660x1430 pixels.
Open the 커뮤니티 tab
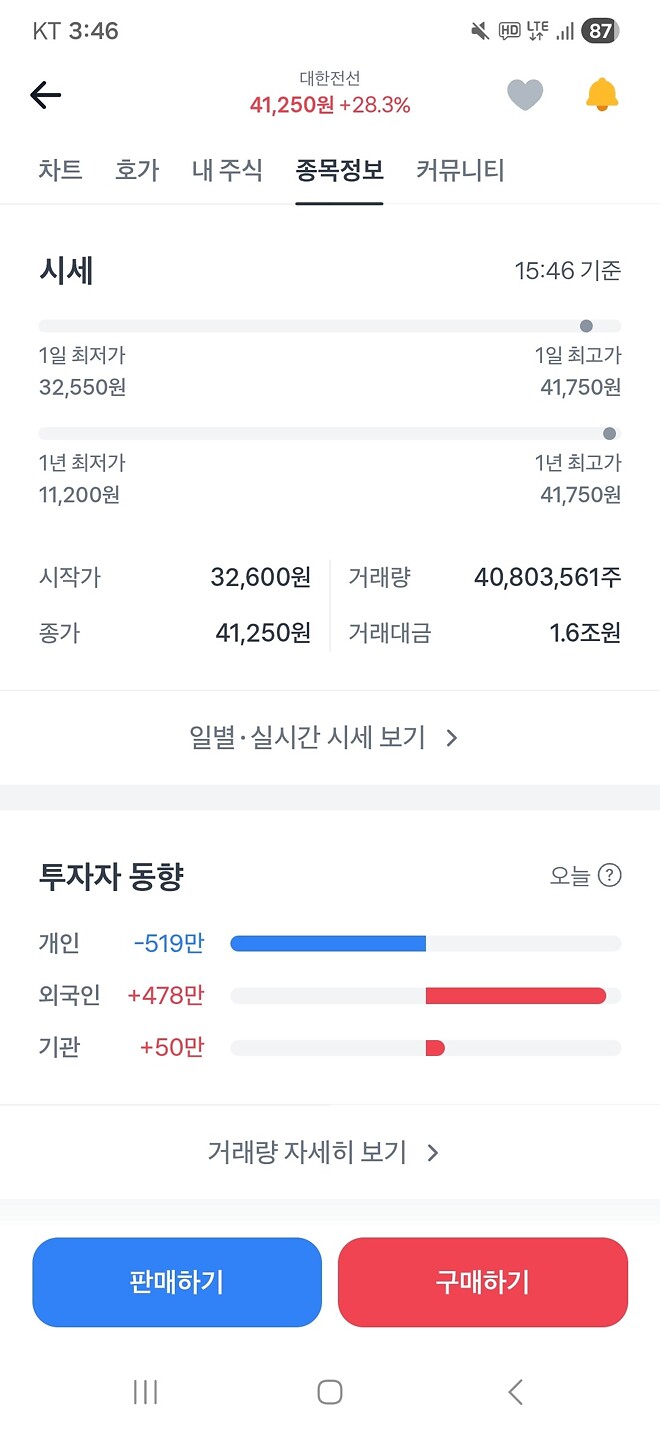point(459,171)
